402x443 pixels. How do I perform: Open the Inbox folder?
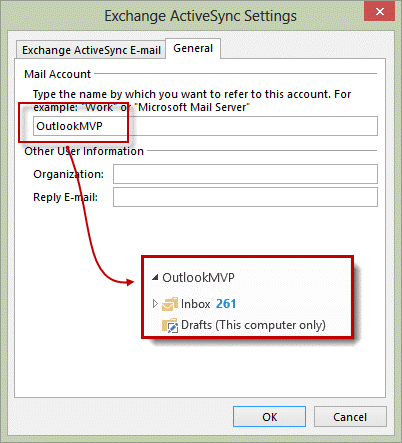pyautogui.click(x=196, y=304)
